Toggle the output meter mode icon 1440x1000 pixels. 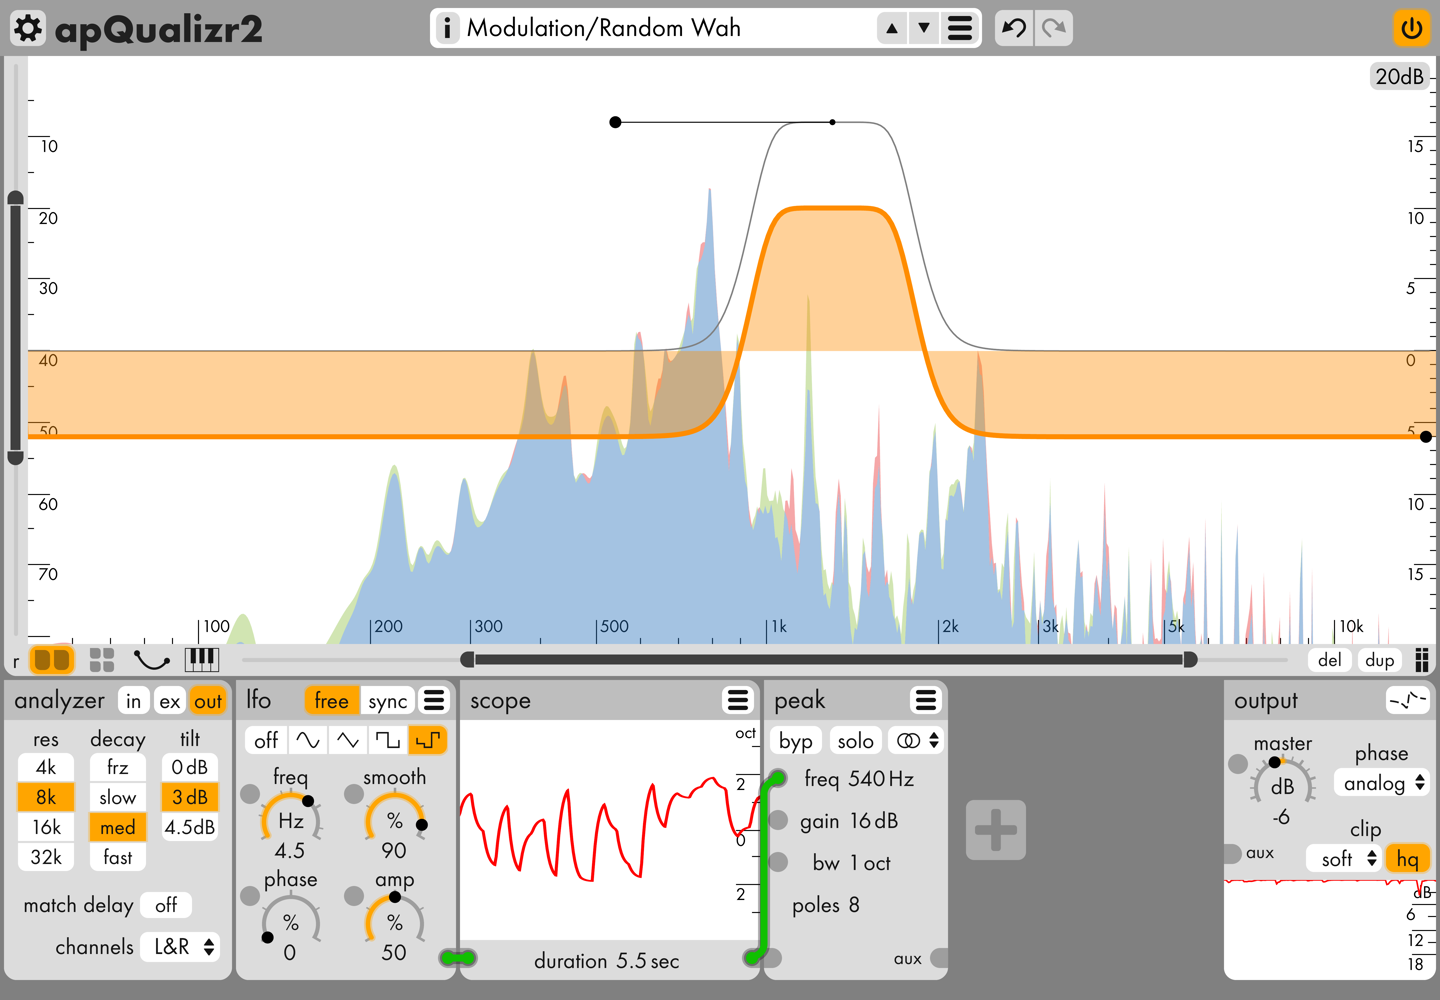coord(1408,700)
